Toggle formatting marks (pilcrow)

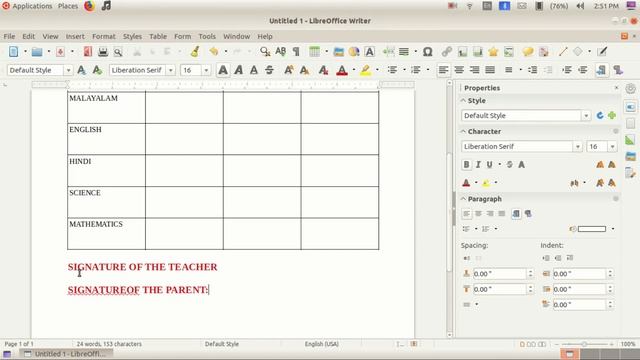click(x=296, y=52)
